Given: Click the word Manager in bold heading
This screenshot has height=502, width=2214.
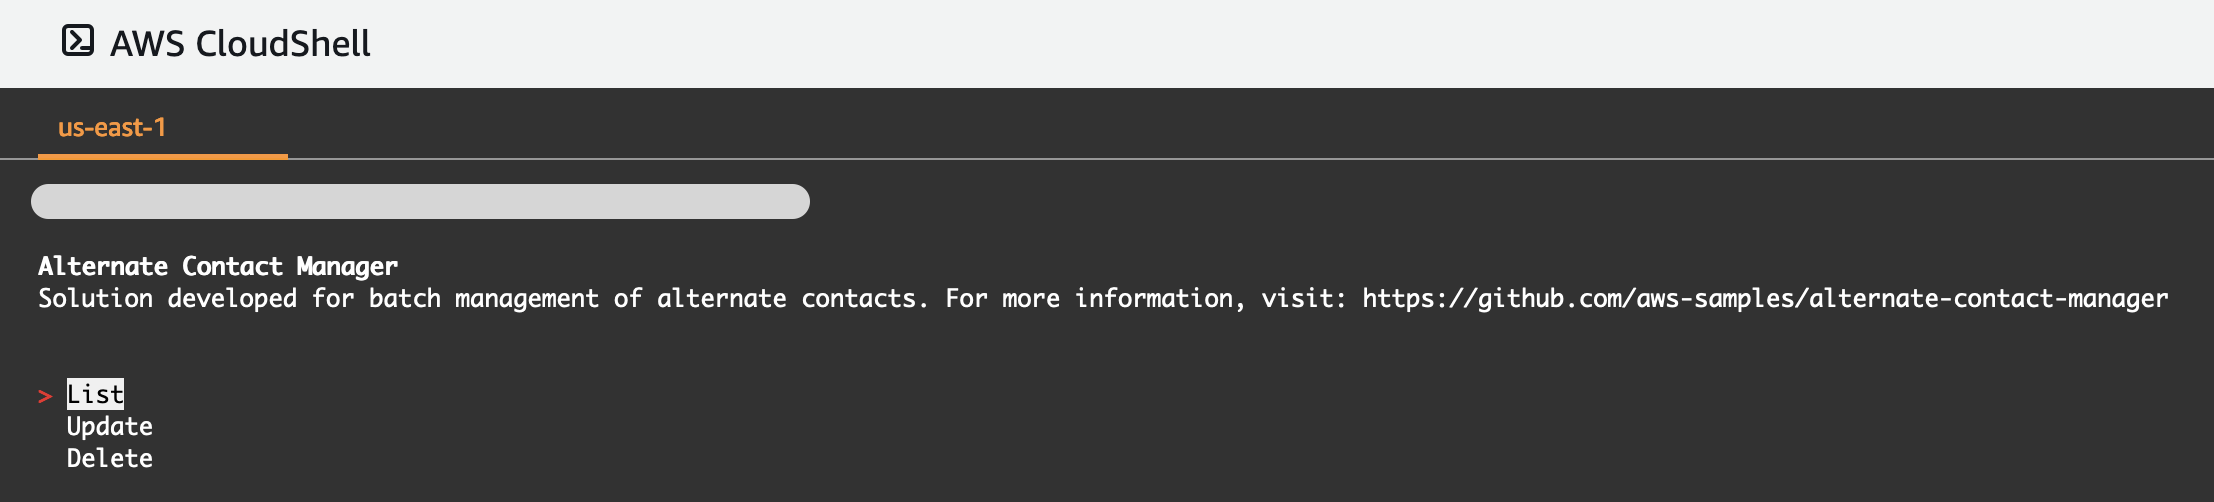Looking at the screenshot, I should point(347,266).
